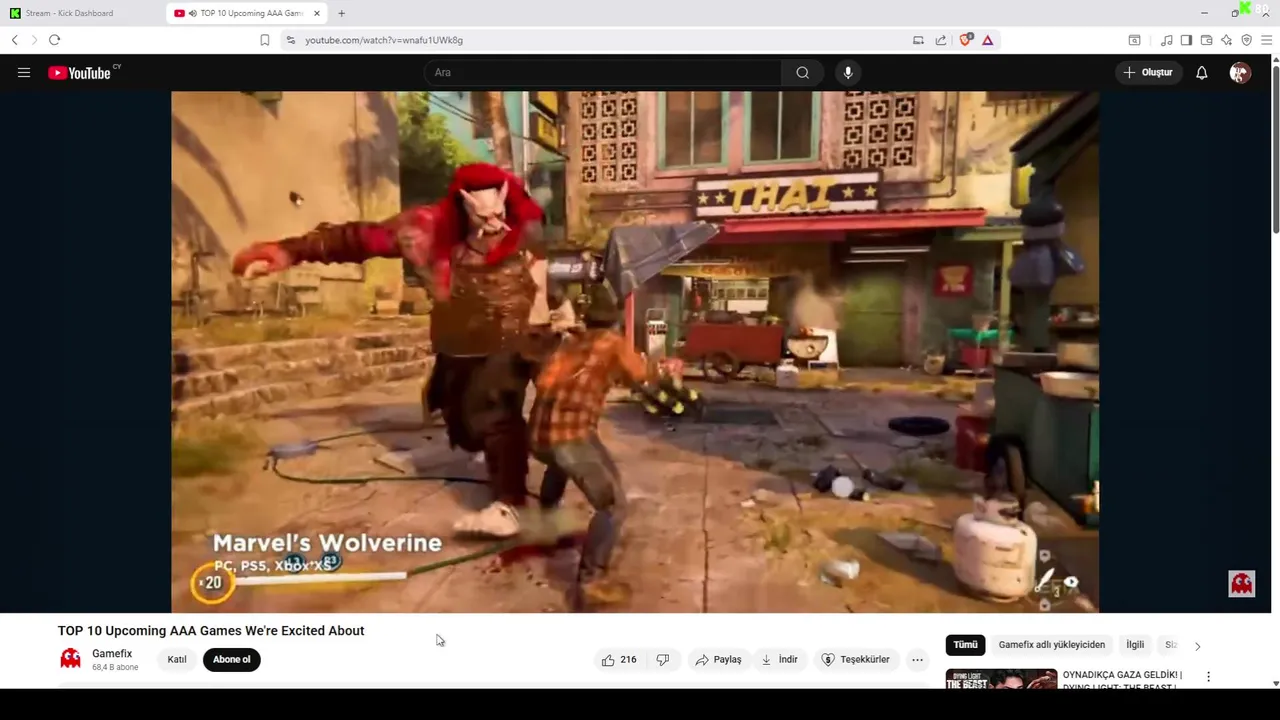The height and width of the screenshot is (720, 1280).
Task: Subscribe with the Abone ol button
Action: pyautogui.click(x=232, y=659)
